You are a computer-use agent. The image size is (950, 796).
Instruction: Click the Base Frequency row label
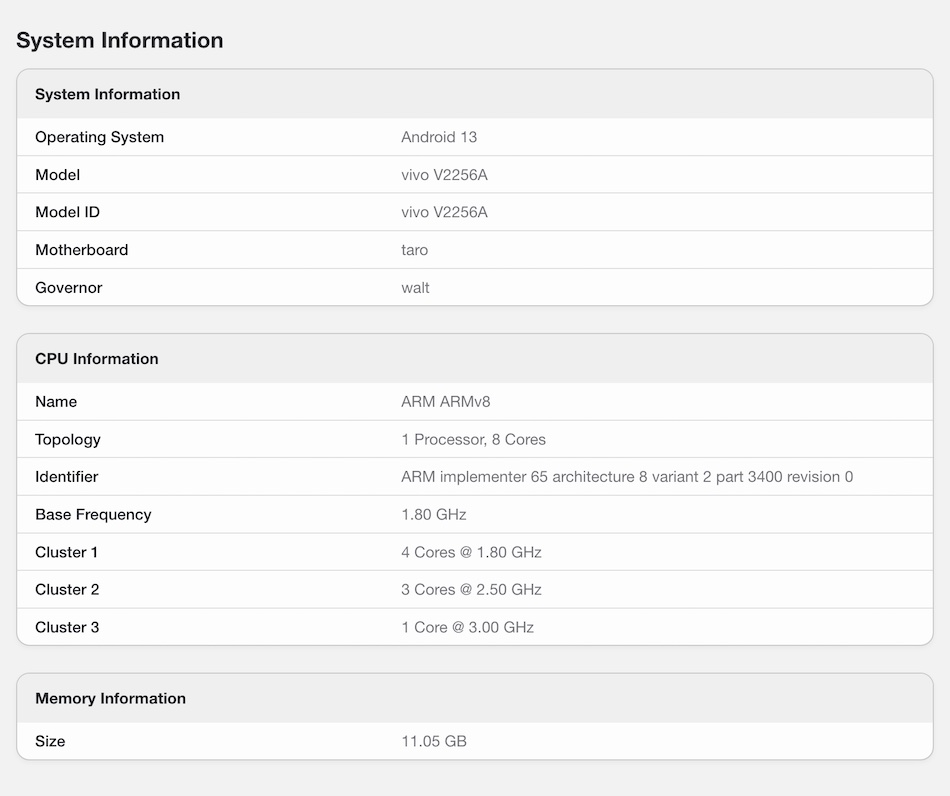(x=93, y=515)
